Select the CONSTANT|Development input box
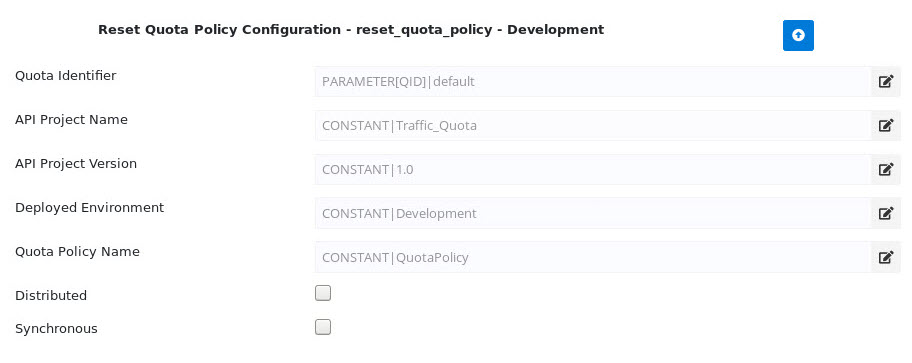The height and width of the screenshot is (363, 912). (x=593, y=213)
